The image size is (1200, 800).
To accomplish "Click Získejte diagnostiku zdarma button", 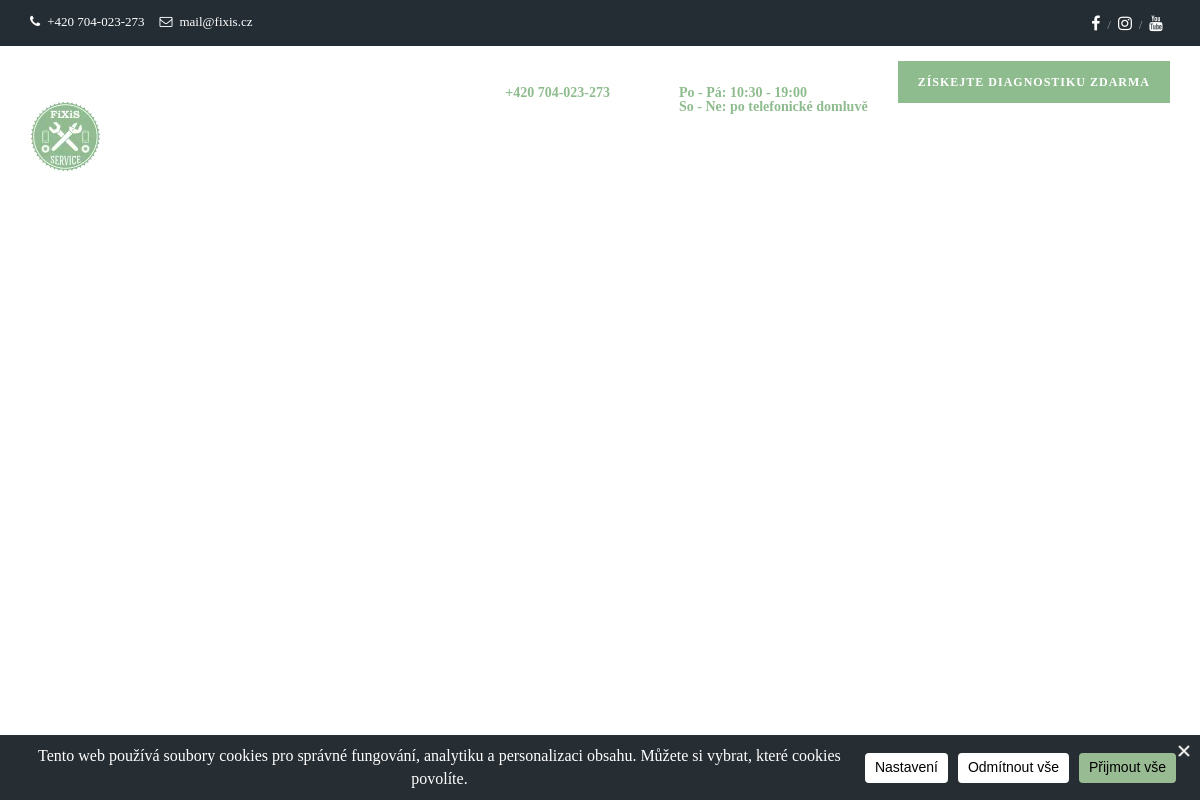I will click(1034, 82).
